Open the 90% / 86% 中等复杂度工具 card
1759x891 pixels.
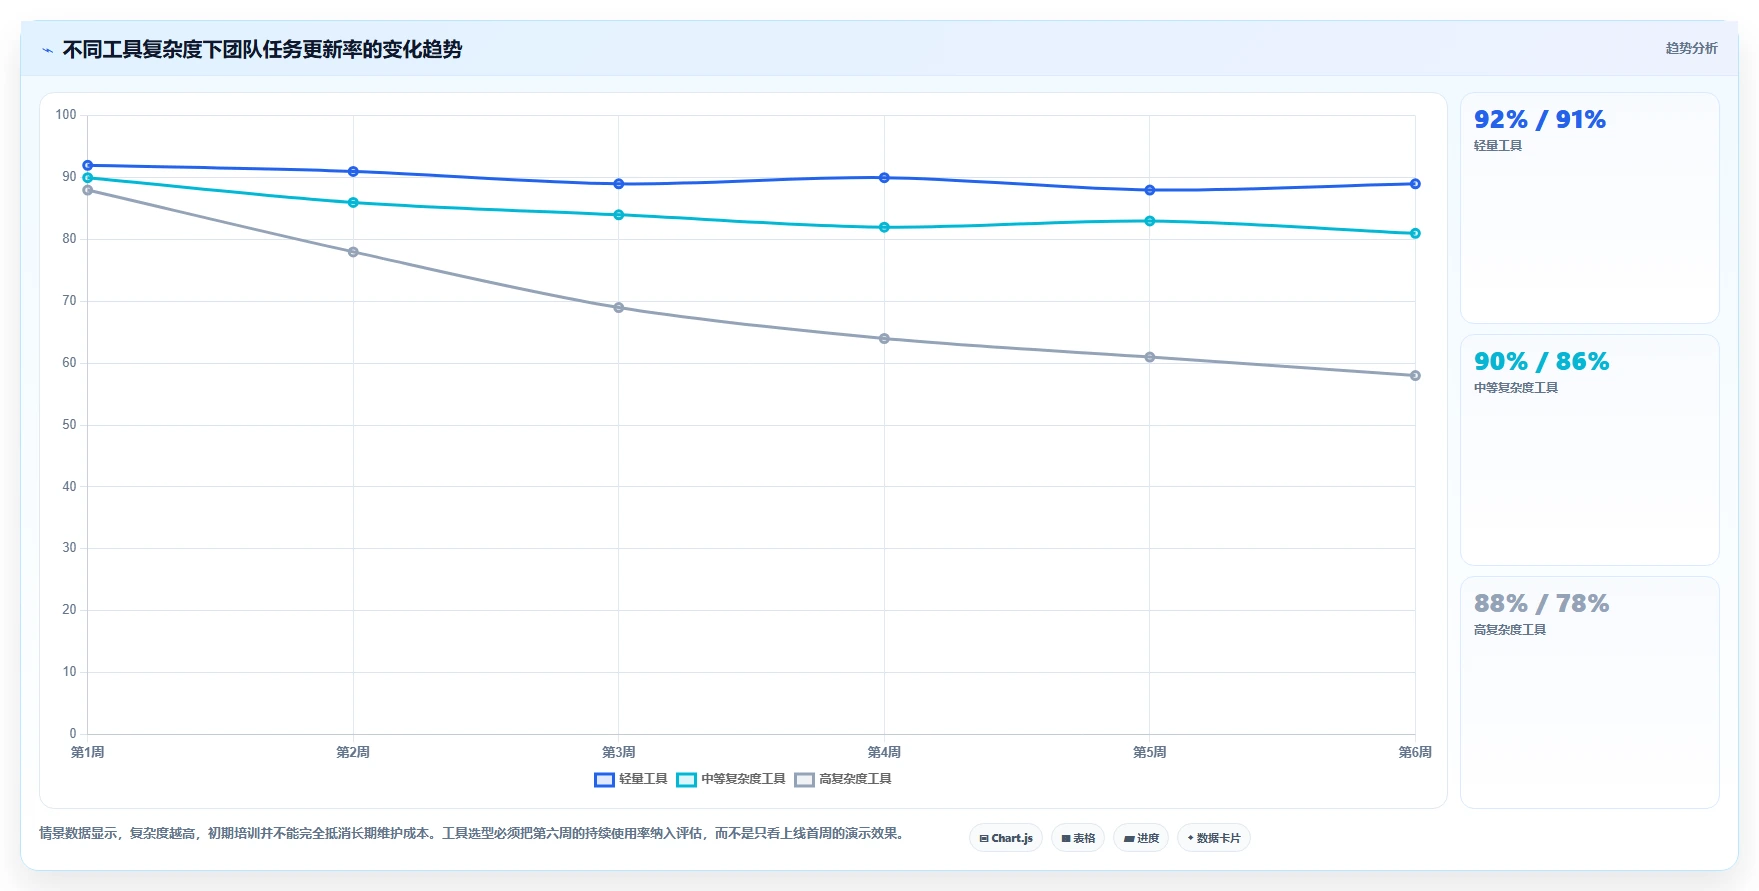(1590, 450)
